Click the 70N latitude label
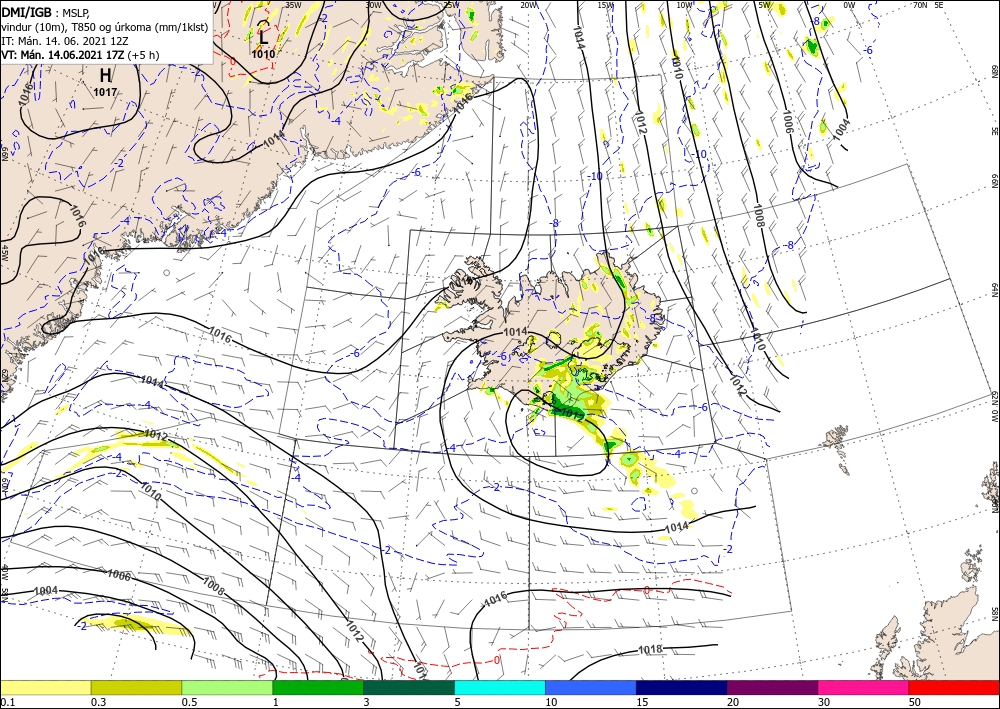1000x709 pixels. click(920, 5)
